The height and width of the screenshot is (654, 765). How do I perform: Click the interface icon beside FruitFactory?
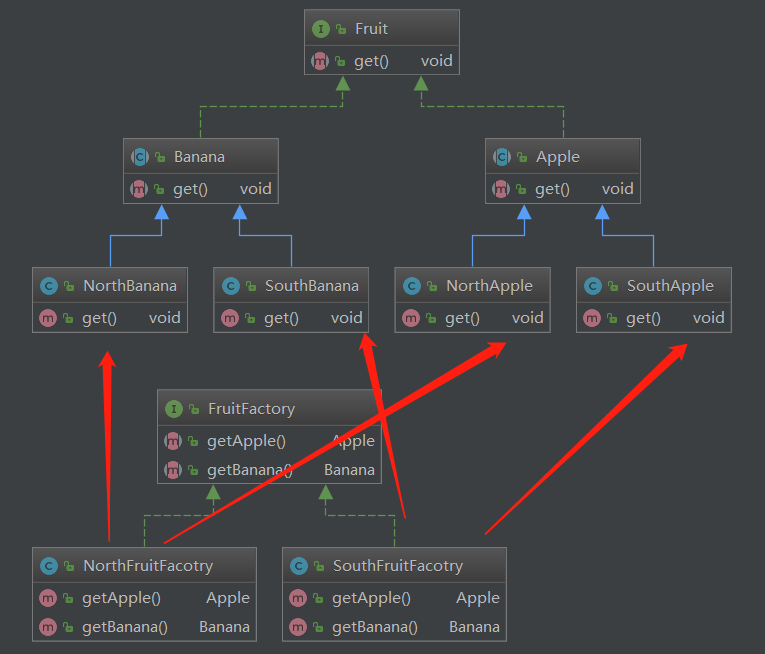[x=174, y=409]
